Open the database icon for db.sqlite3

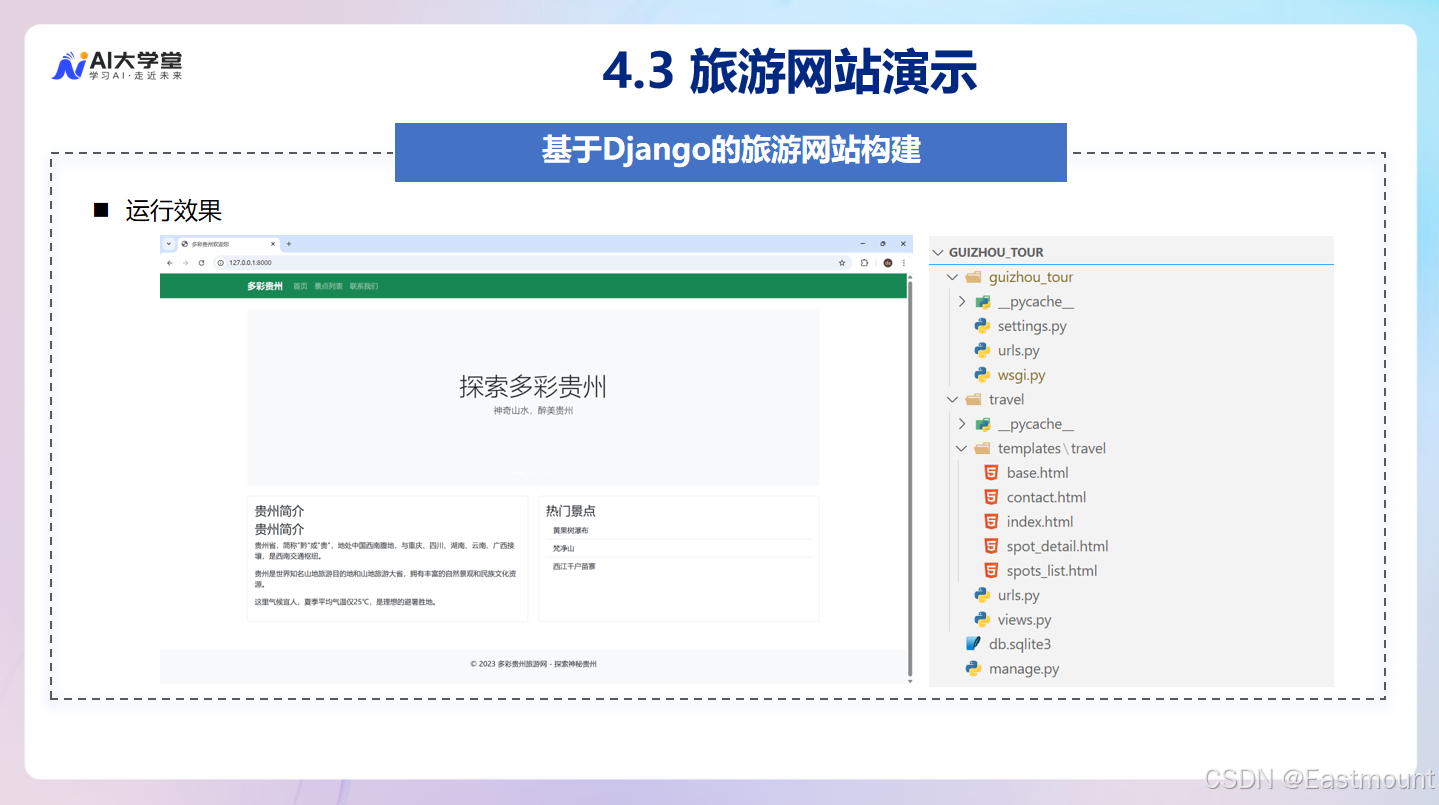pos(972,643)
